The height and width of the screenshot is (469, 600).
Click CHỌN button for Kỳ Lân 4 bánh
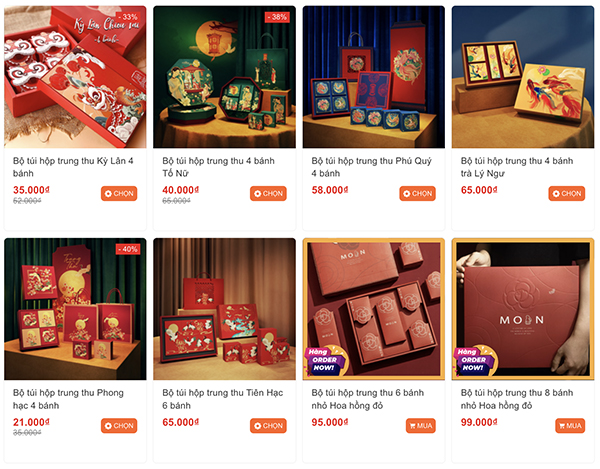coord(119,194)
